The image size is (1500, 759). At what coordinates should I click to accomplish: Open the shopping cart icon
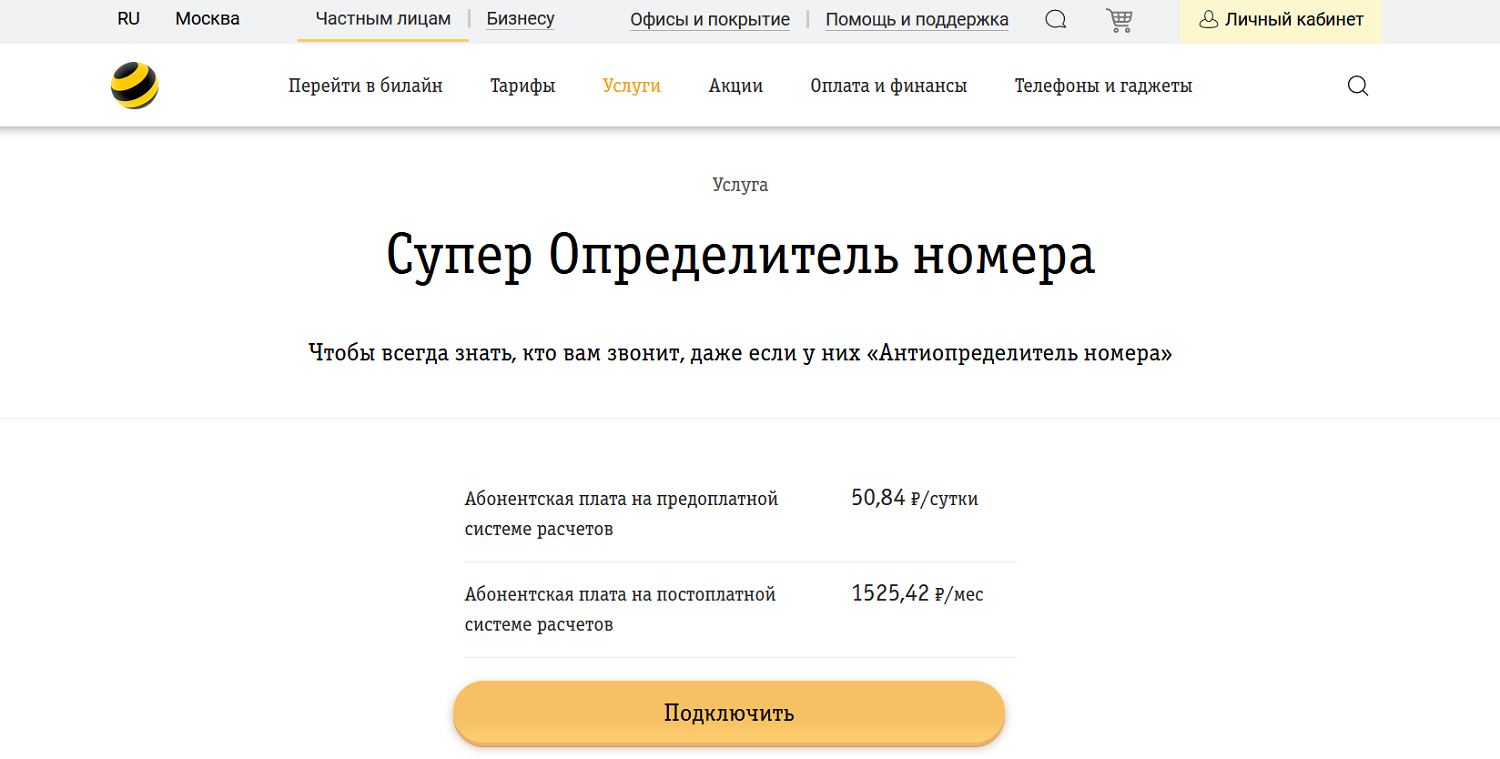[1119, 20]
